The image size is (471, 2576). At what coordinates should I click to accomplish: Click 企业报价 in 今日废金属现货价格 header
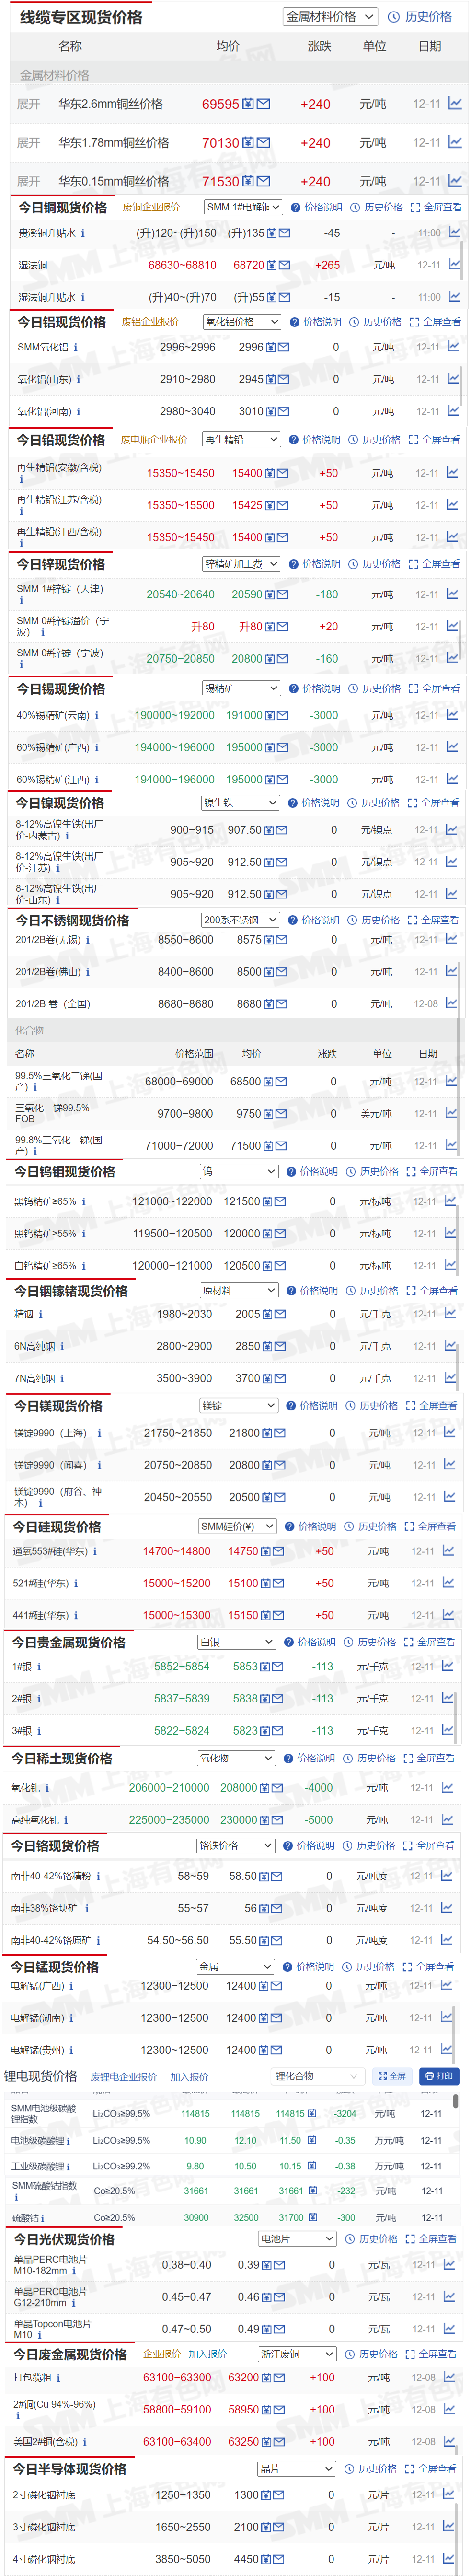point(162,2354)
